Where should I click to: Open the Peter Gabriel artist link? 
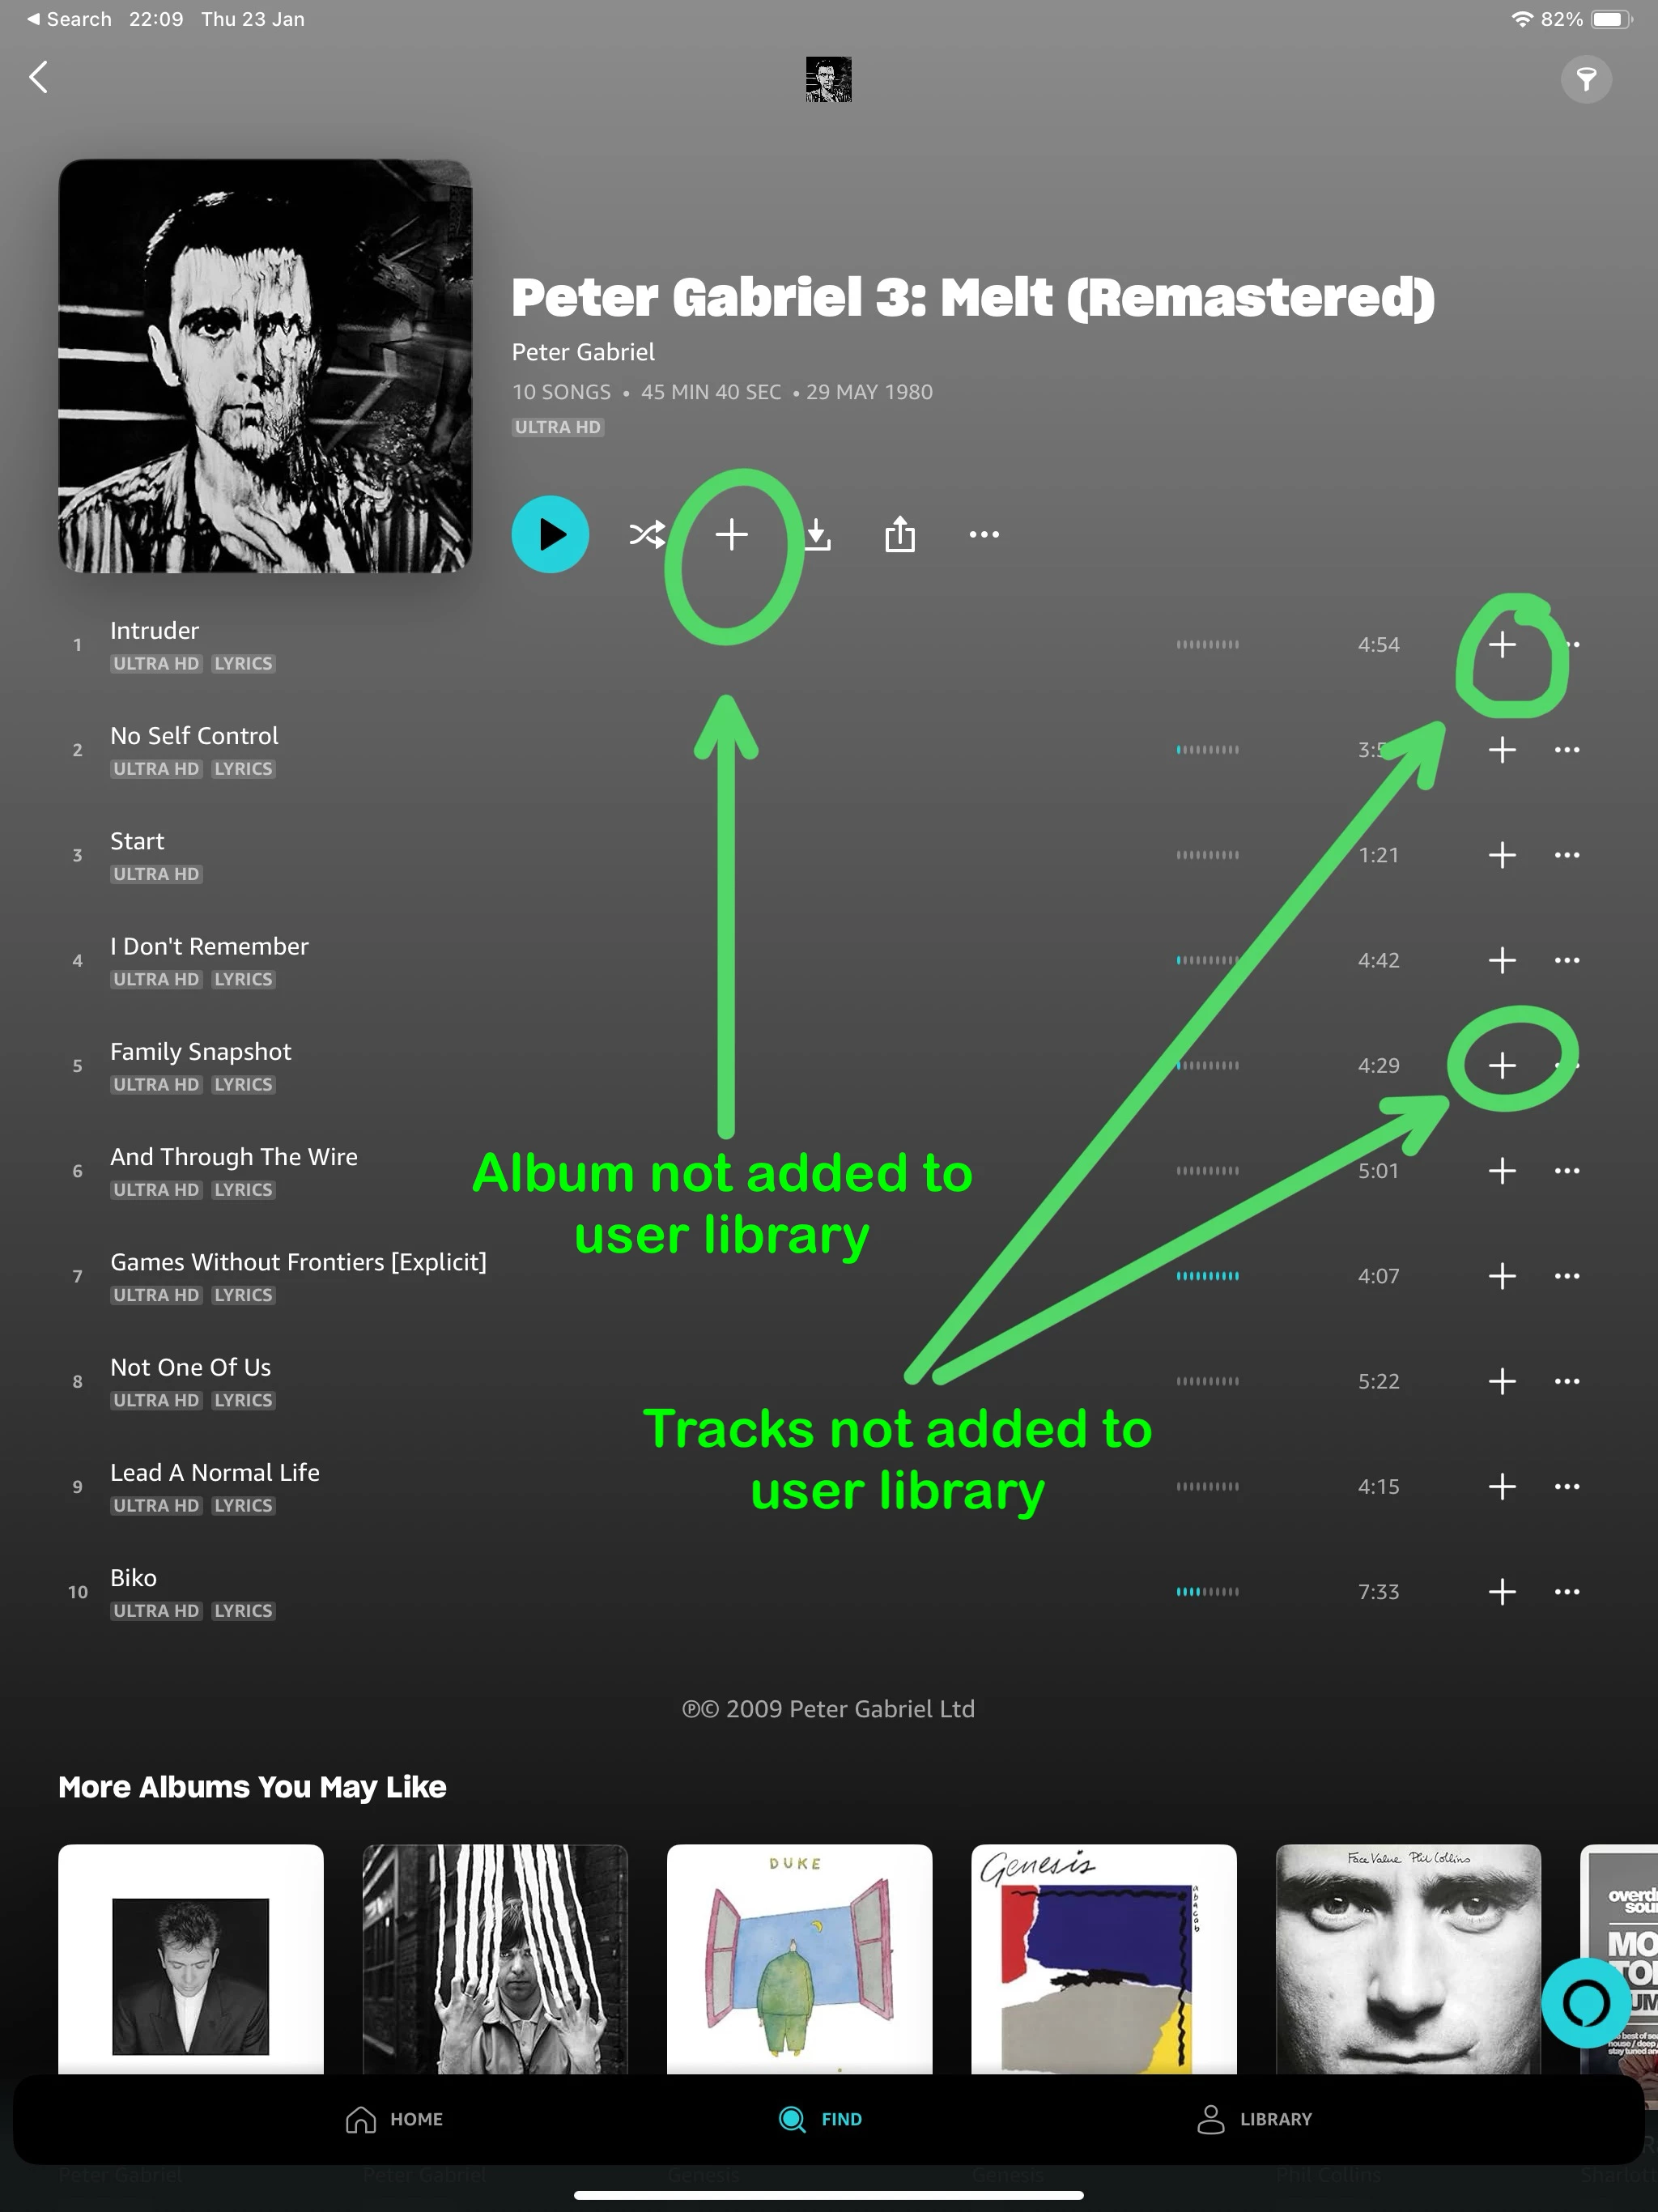(x=583, y=352)
